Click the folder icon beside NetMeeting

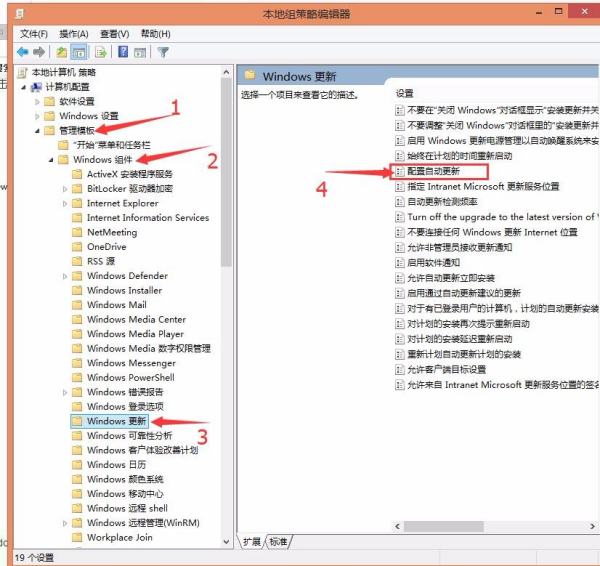77,232
